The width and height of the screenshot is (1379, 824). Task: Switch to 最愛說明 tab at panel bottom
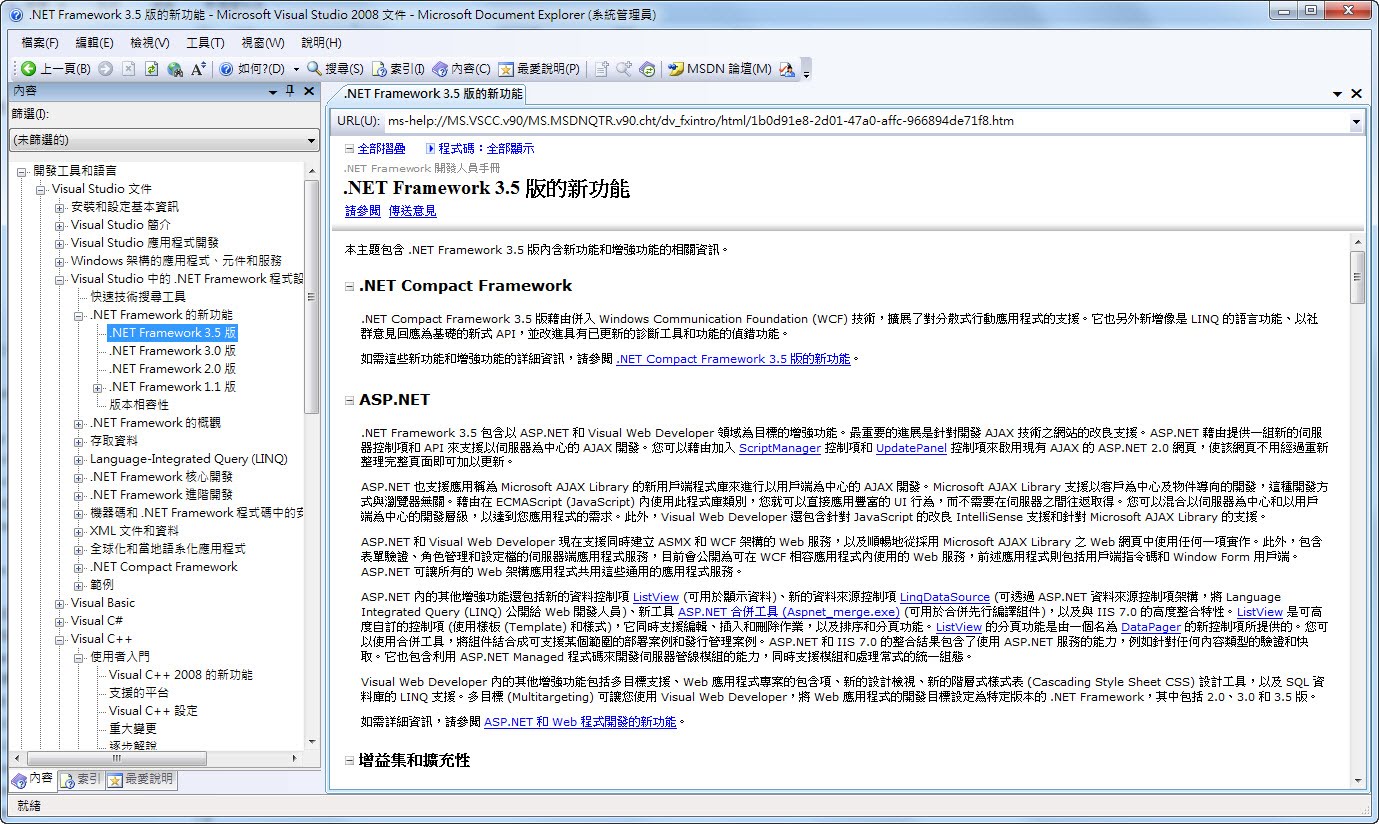[x=141, y=780]
